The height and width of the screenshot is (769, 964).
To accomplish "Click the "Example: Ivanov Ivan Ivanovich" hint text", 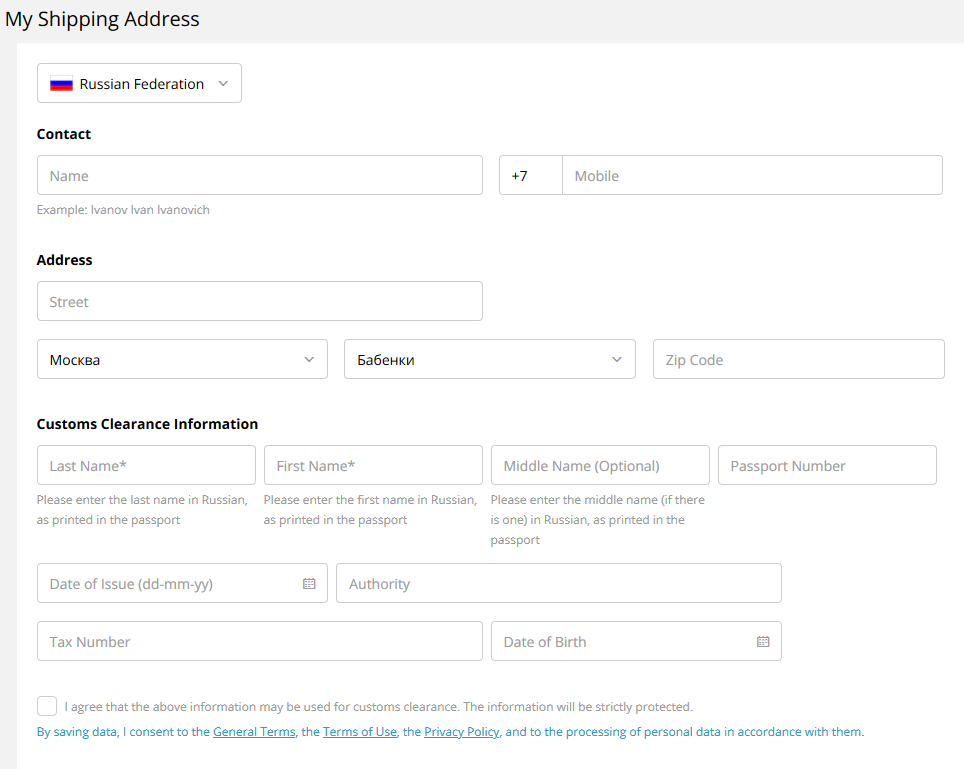I will point(123,210).
